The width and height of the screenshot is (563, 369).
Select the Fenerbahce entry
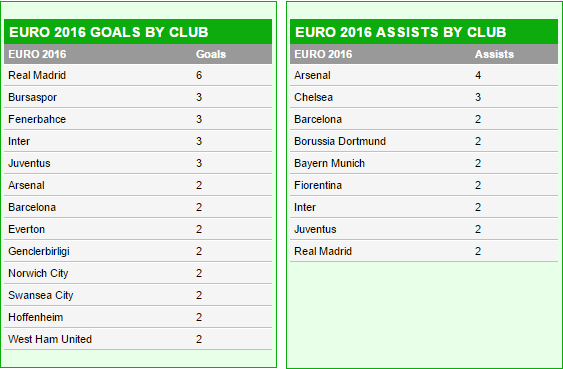pos(37,119)
